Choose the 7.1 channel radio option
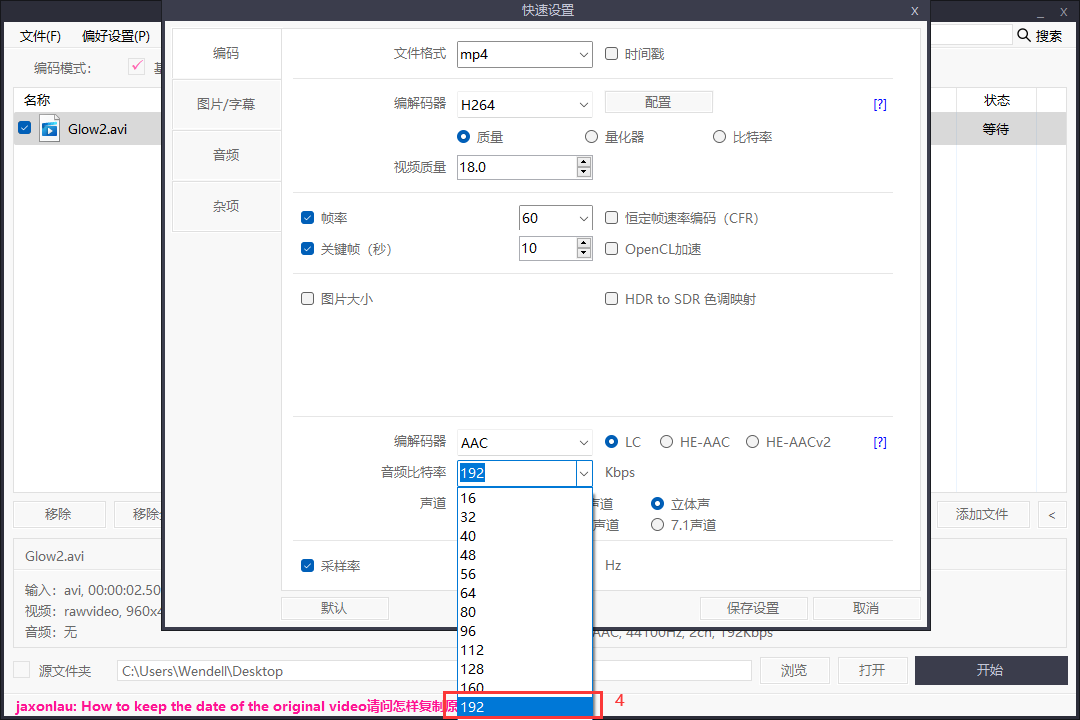1080x720 pixels. coord(658,525)
